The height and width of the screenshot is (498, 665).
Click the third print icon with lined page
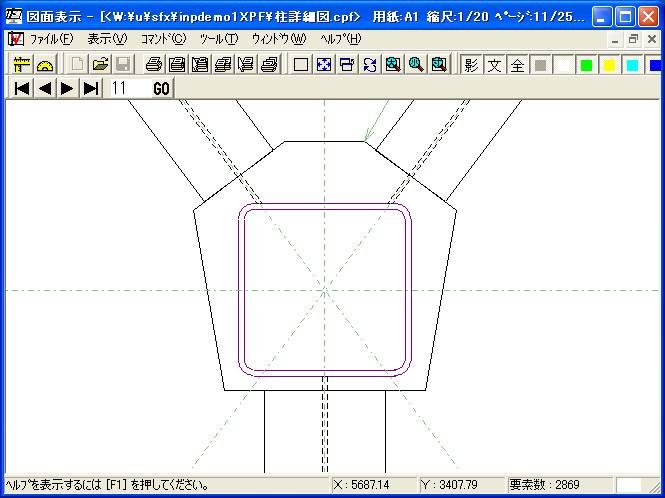200,65
